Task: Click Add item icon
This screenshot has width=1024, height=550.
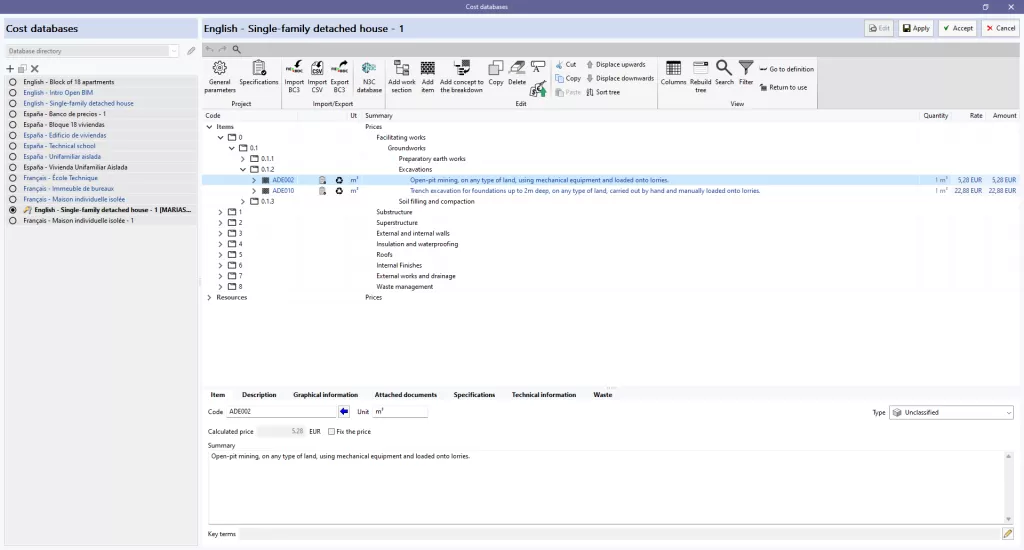Action: pos(428,76)
